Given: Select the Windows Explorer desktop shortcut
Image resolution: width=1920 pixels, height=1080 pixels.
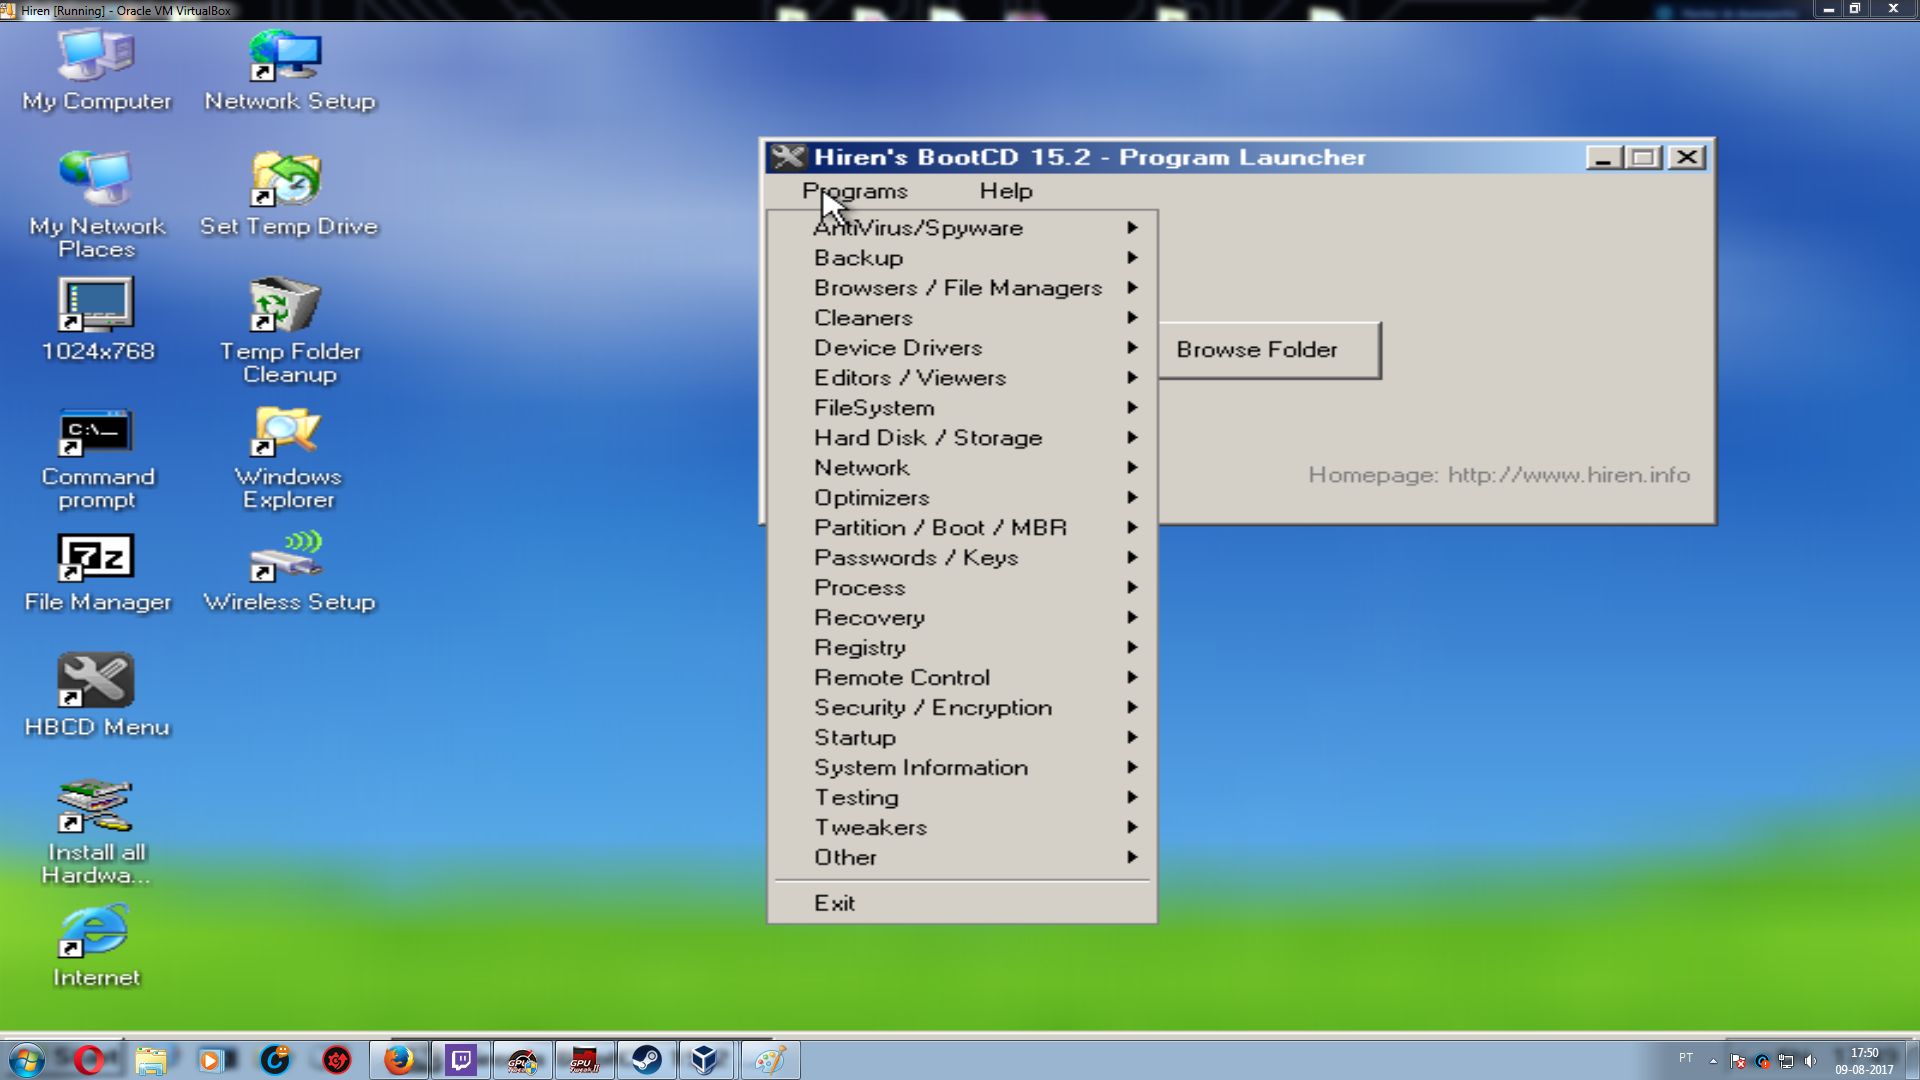Looking at the screenshot, I should [289, 458].
